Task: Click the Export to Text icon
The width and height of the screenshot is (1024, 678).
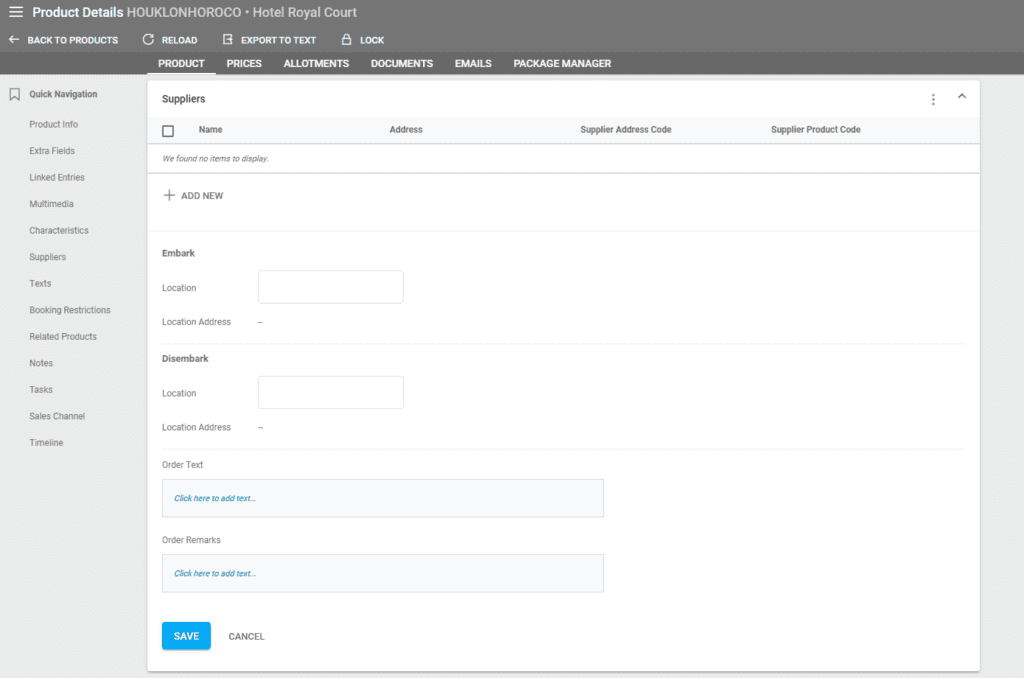Action: tap(228, 40)
